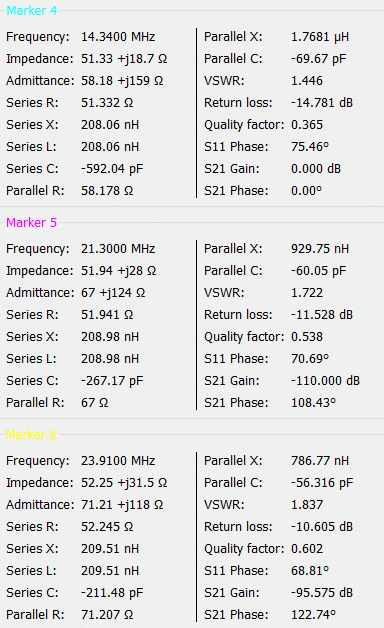Select Marker 4 frequency value 14.3400 MHz
Screen dimensions: 384x628
coord(118,37)
